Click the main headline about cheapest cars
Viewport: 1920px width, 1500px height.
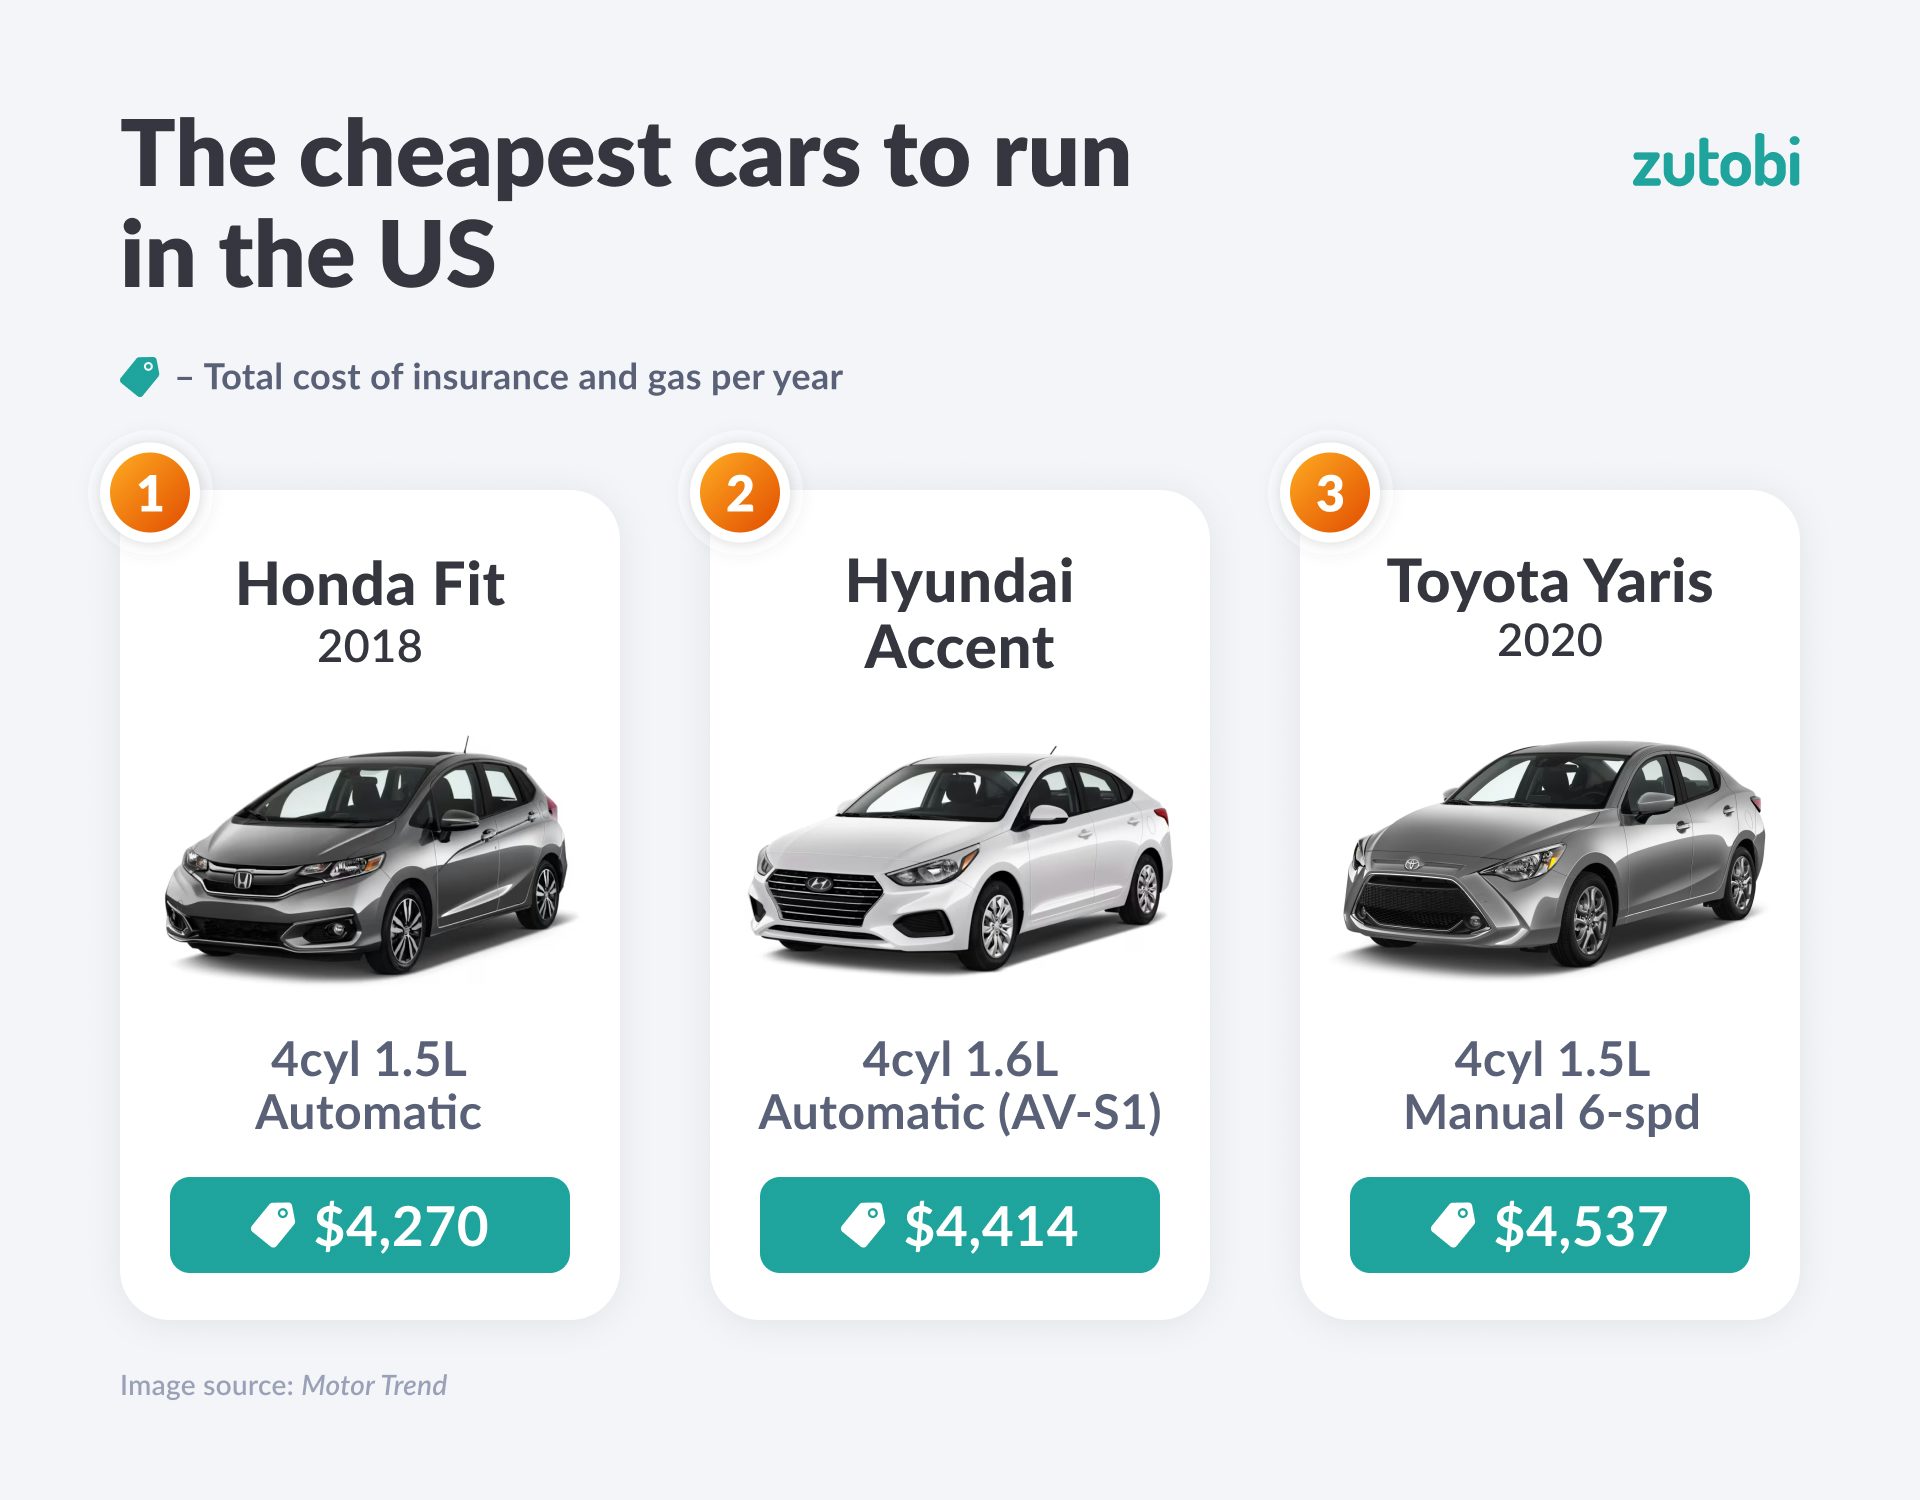tap(625, 203)
